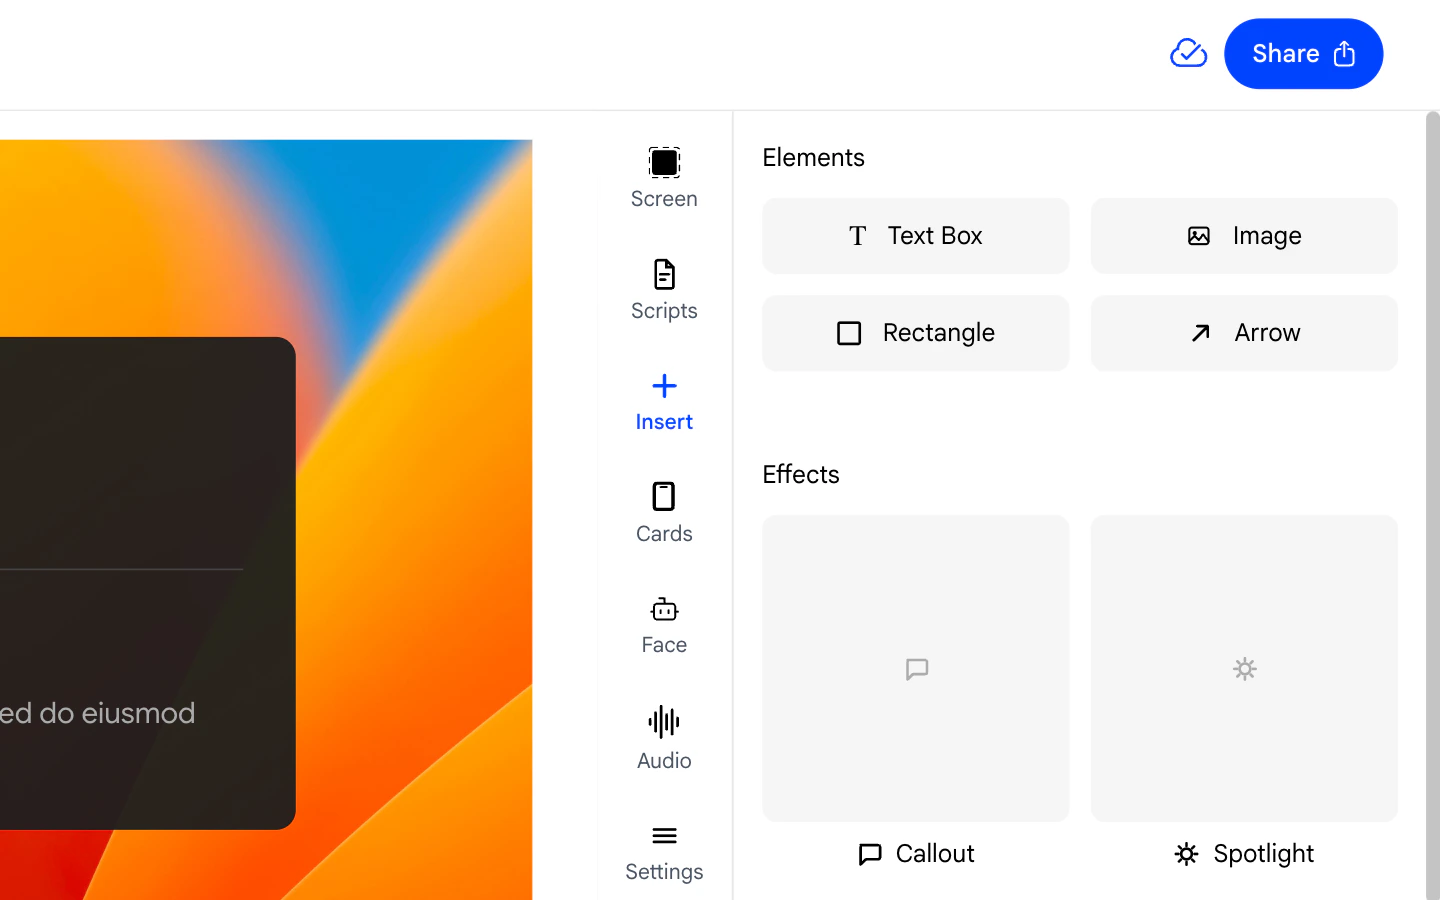The image size is (1440, 900).
Task: Select the Spotlight effect thumbnail
Action: pos(1244,668)
